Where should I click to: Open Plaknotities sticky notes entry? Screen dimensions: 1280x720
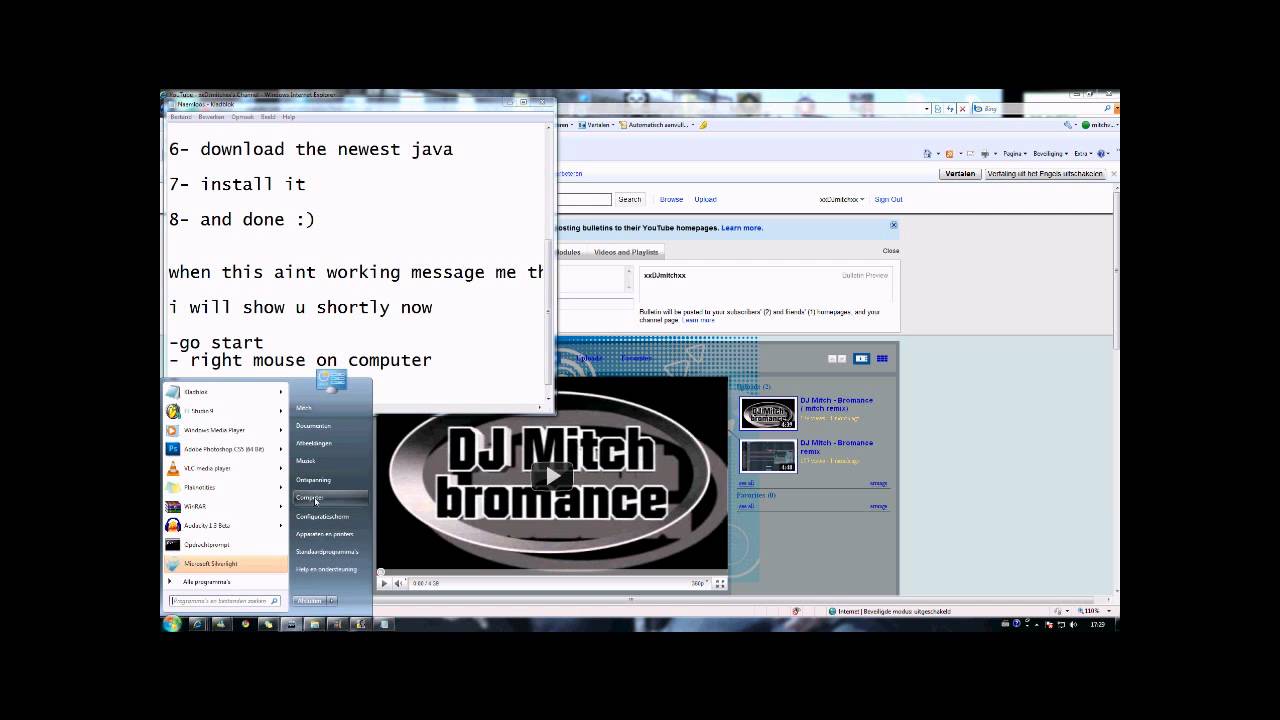(x=225, y=487)
